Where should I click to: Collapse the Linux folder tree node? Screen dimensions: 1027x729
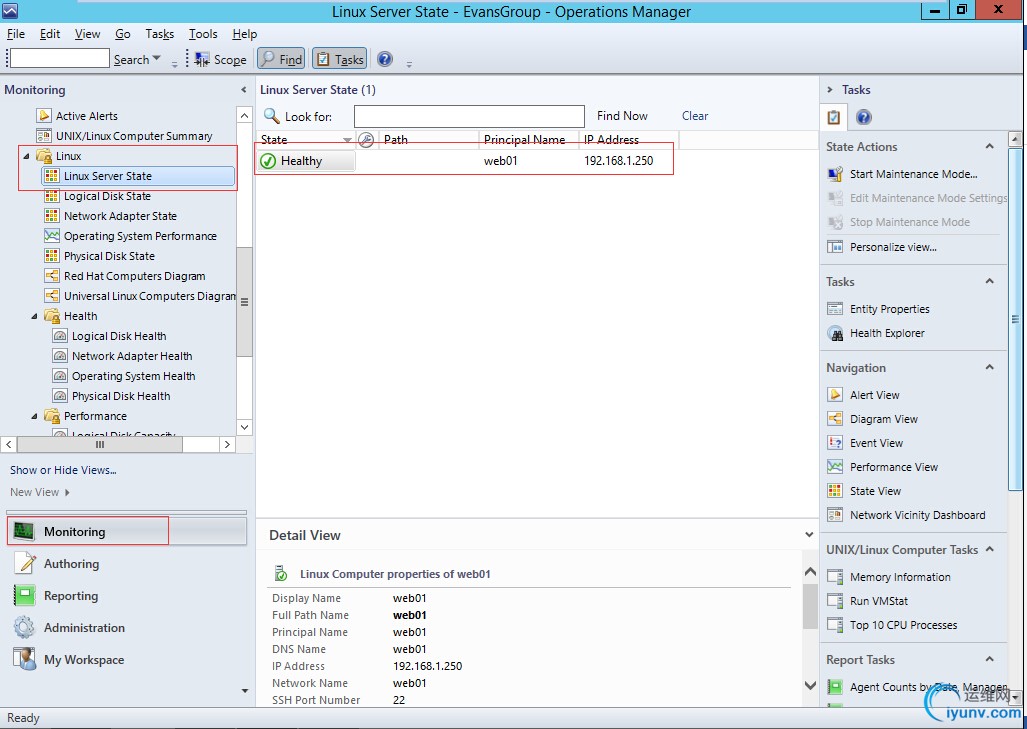[x=27, y=156]
